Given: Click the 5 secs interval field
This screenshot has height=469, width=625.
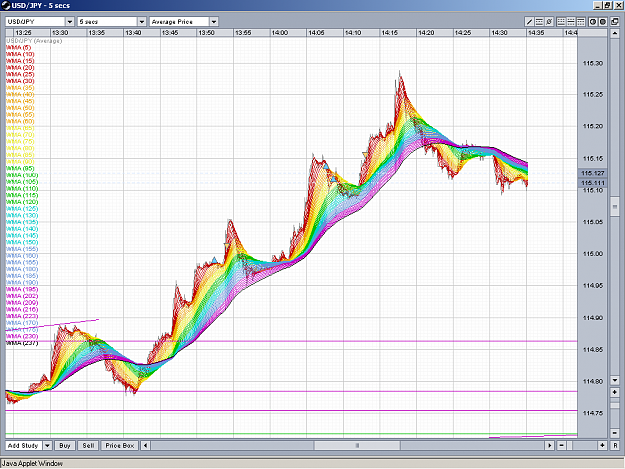Looking at the screenshot, I should tap(107, 22).
